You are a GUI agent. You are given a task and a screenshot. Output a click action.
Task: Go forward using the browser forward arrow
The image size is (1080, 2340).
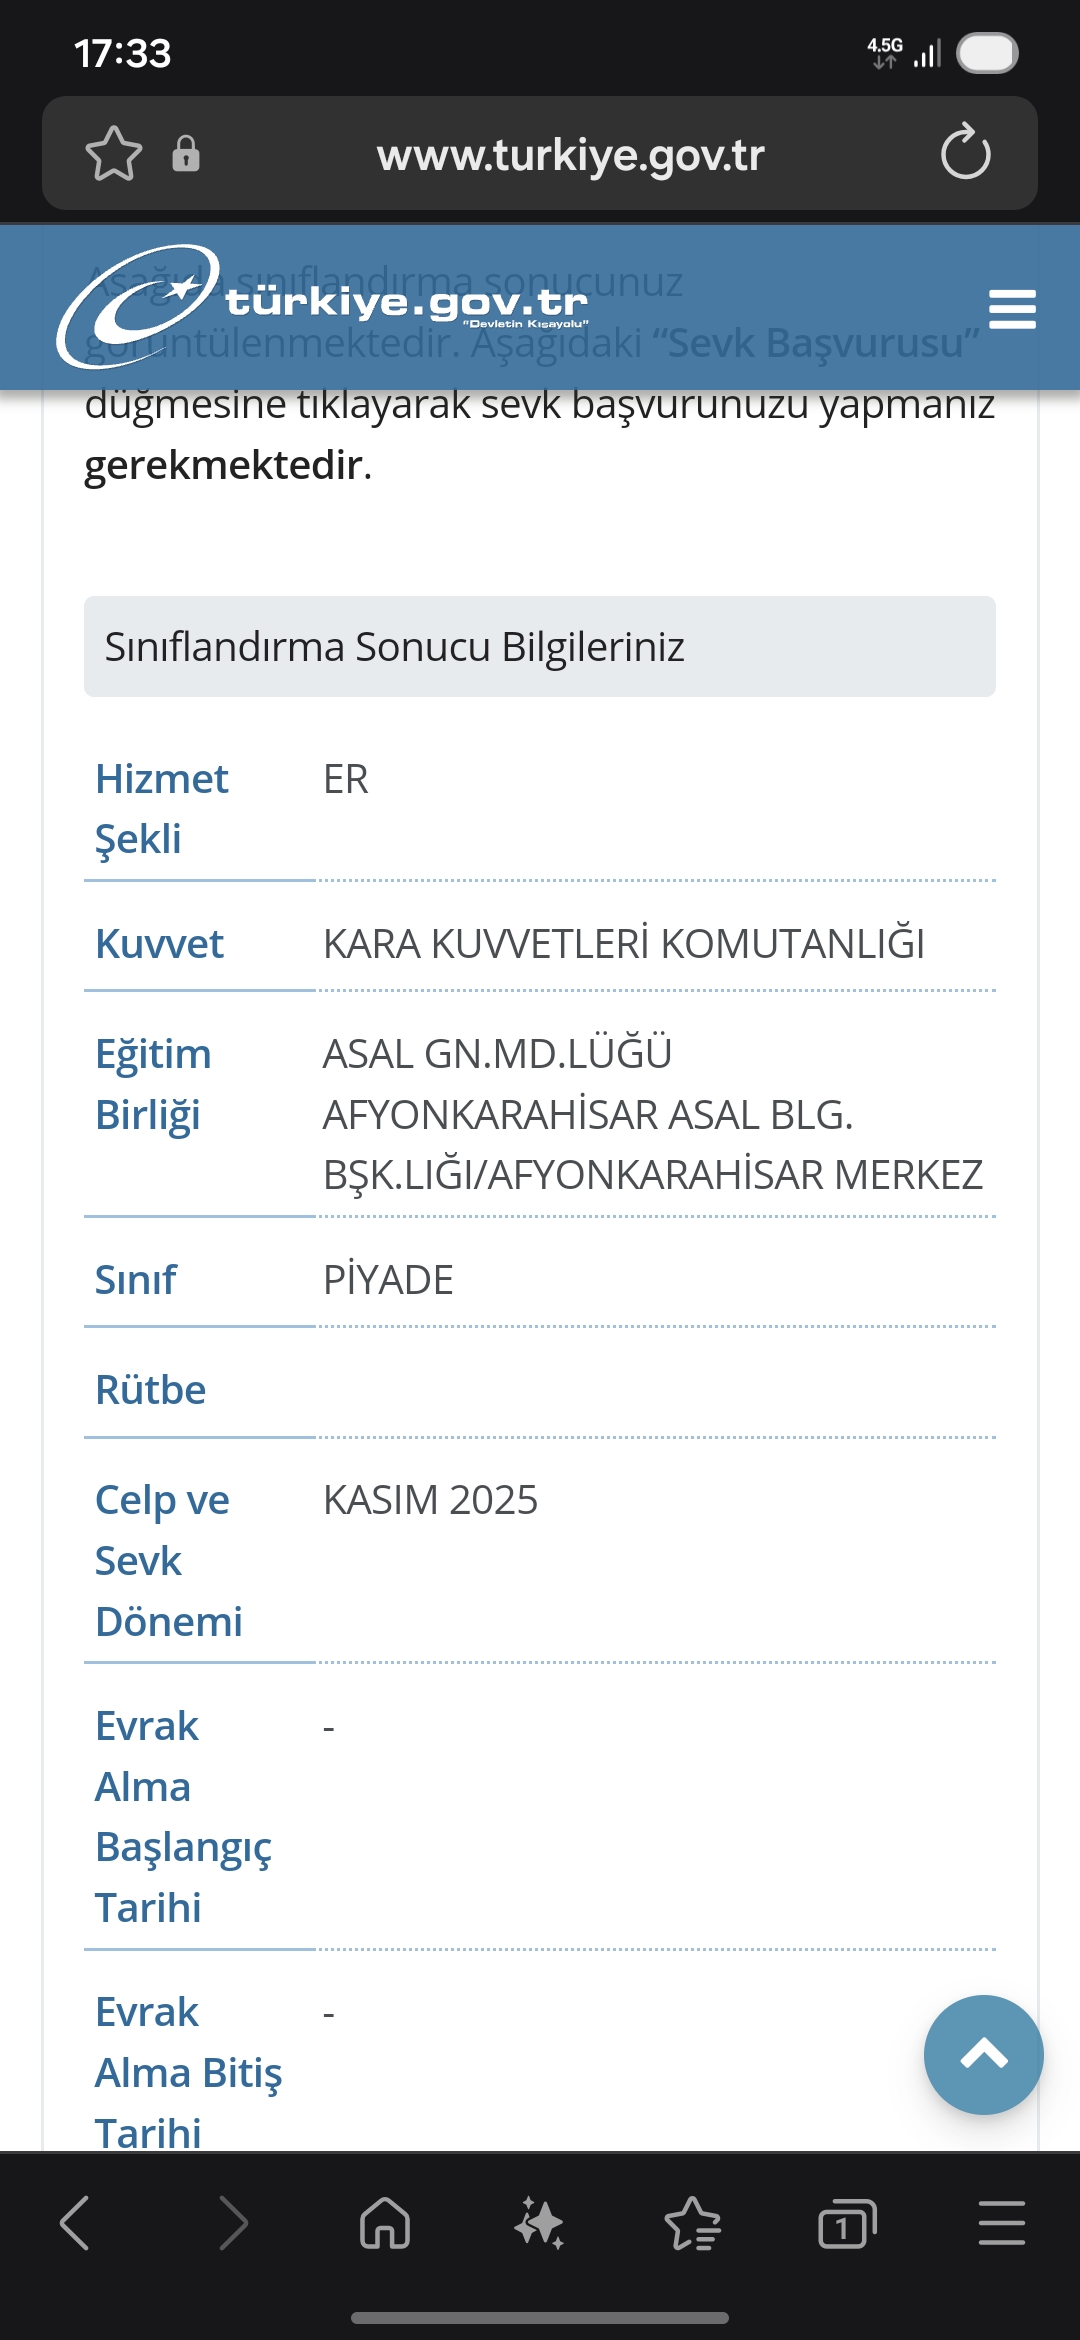pyautogui.click(x=232, y=2223)
